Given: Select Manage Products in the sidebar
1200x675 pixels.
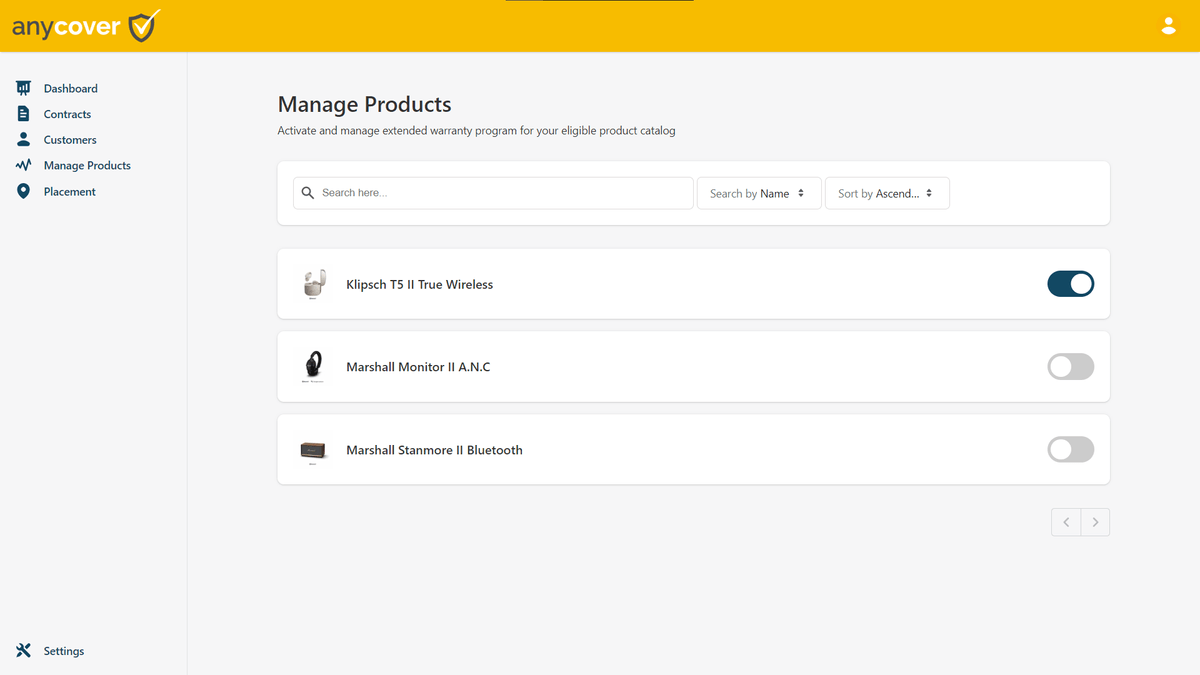Looking at the screenshot, I should click(87, 165).
